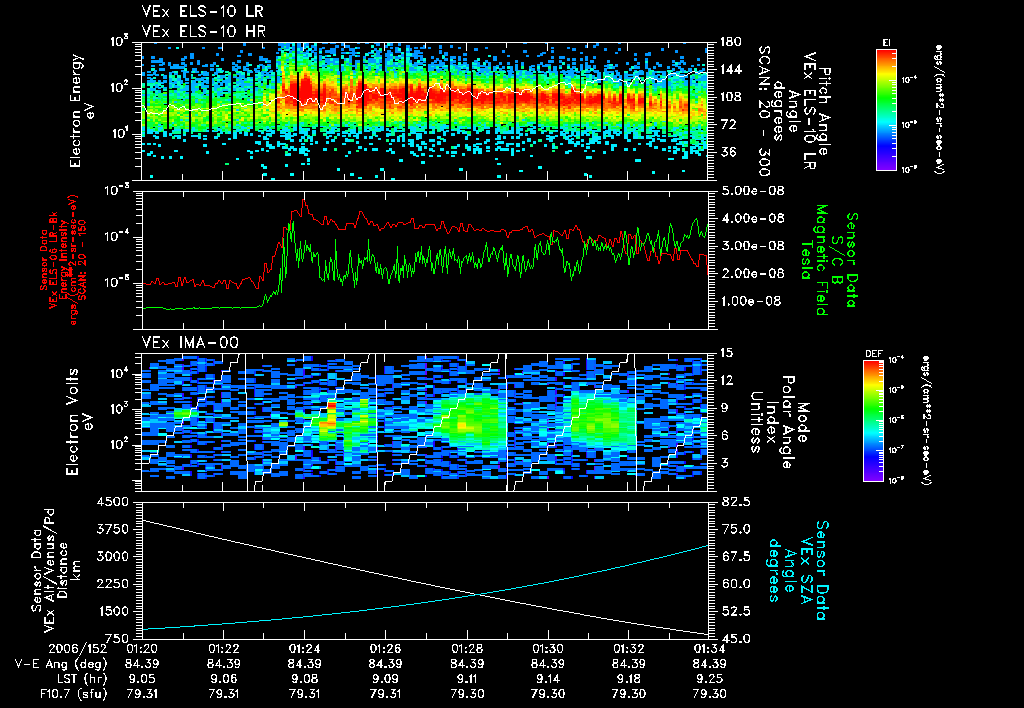1024x708 pixels.
Task: Click the 01:26 time tick label
Action: pos(385,649)
